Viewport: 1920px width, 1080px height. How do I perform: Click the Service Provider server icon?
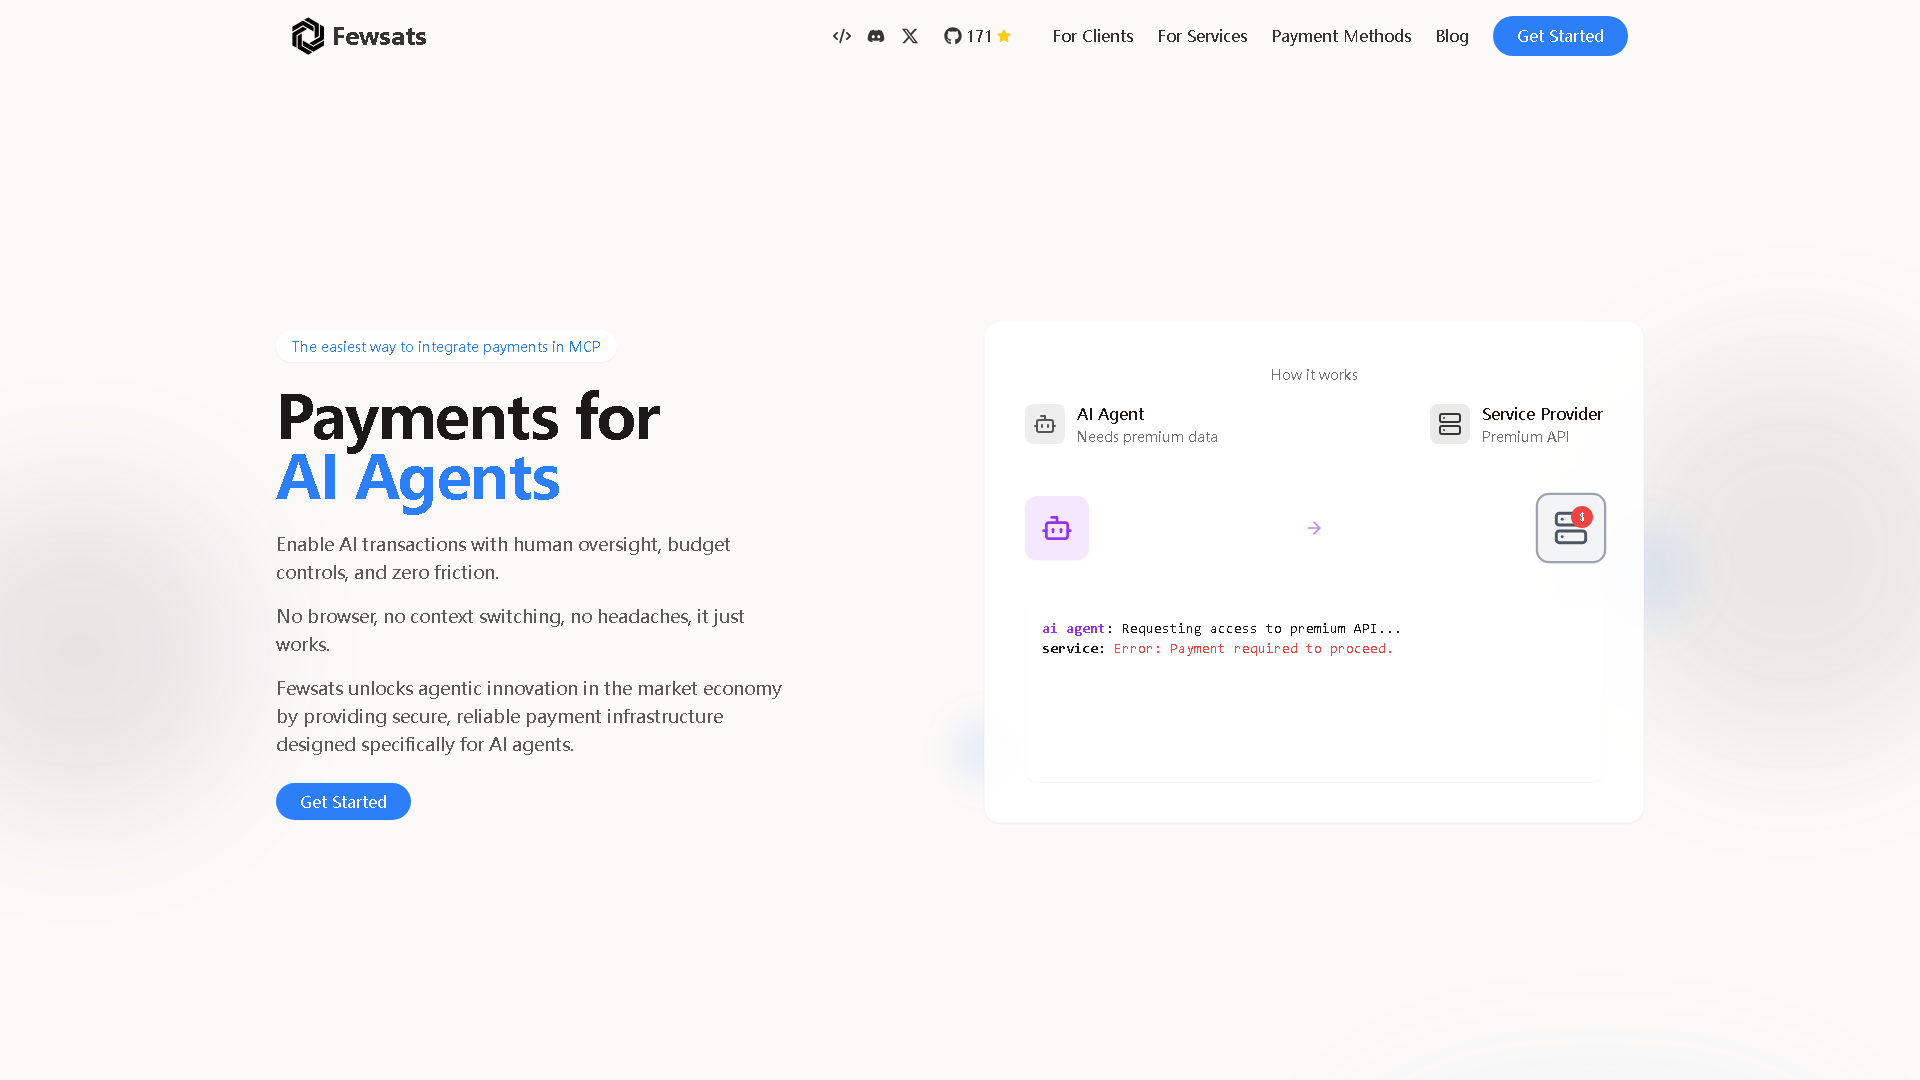tap(1449, 424)
